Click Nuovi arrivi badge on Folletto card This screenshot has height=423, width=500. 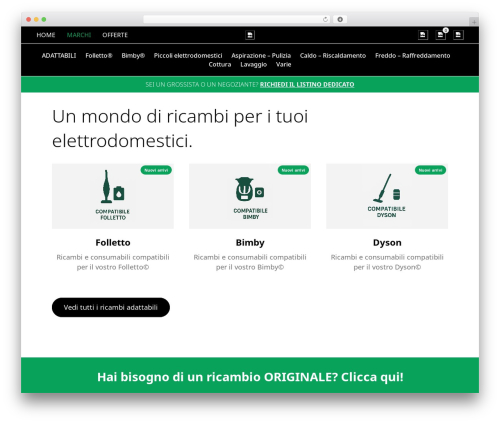(156, 170)
